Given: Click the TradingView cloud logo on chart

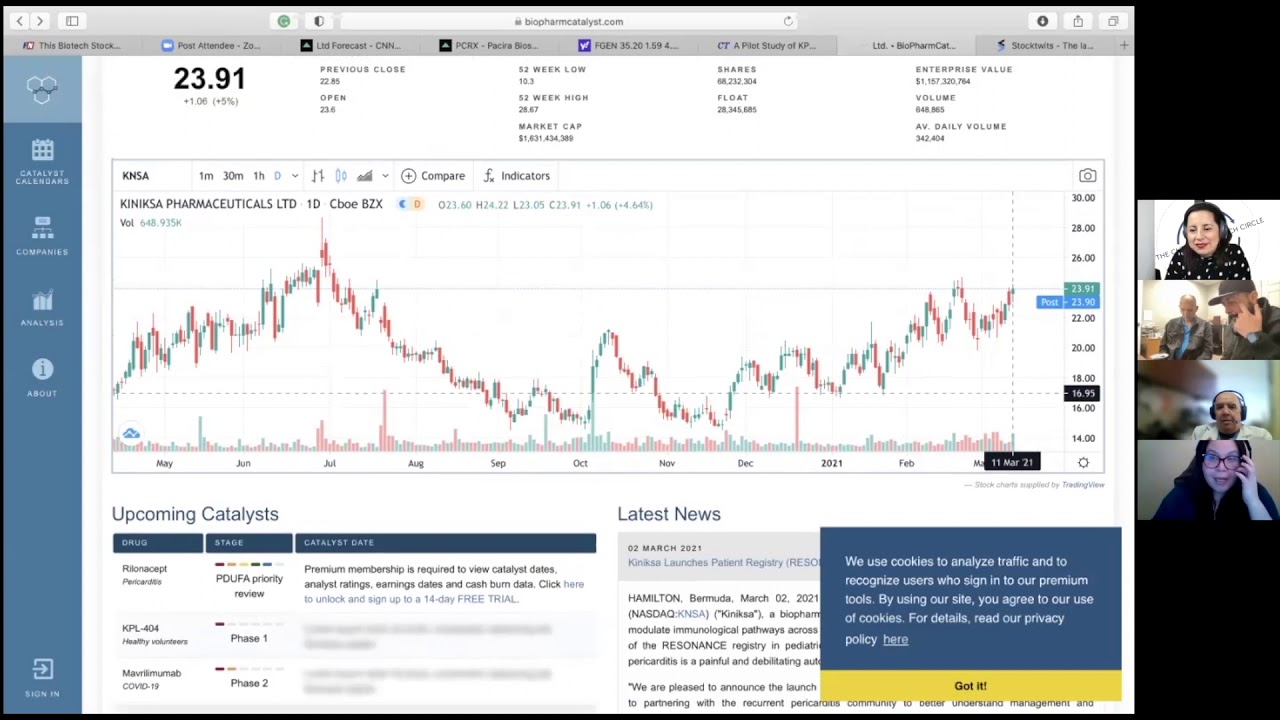Looking at the screenshot, I should pyautogui.click(x=131, y=434).
